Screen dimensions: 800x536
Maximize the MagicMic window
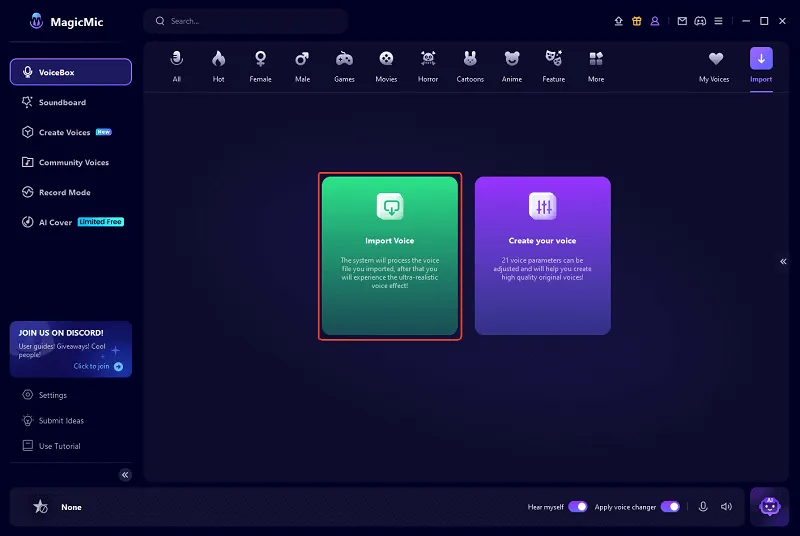pos(764,21)
